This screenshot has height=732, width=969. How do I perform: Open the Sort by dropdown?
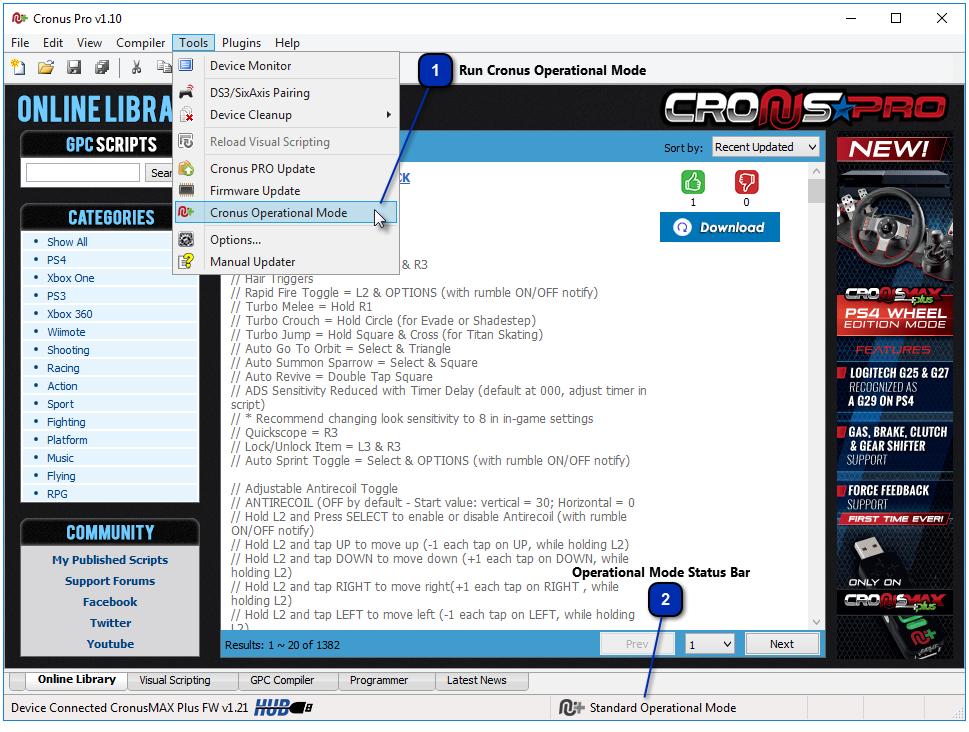(766, 147)
